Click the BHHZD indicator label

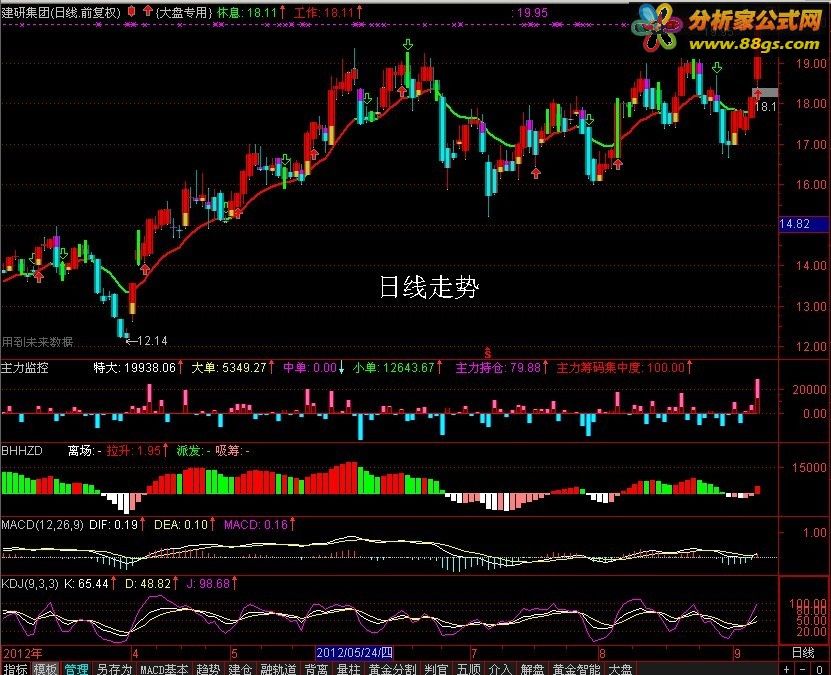22,450
